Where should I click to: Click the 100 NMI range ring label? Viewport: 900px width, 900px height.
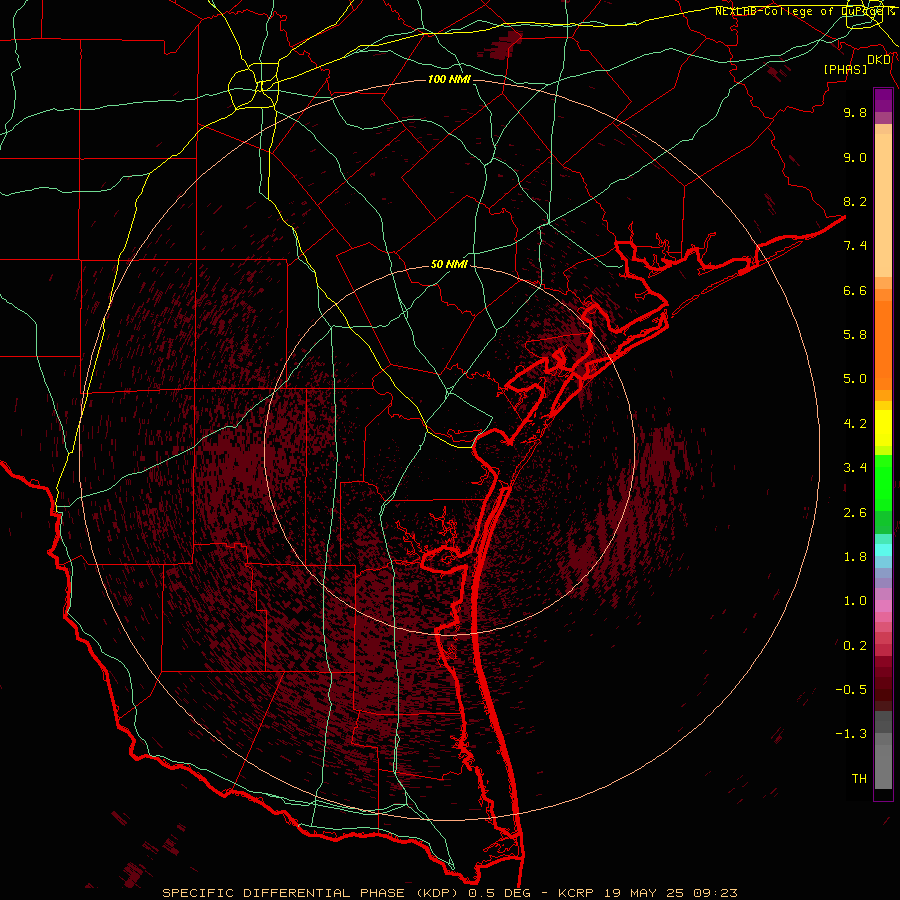pyautogui.click(x=449, y=79)
